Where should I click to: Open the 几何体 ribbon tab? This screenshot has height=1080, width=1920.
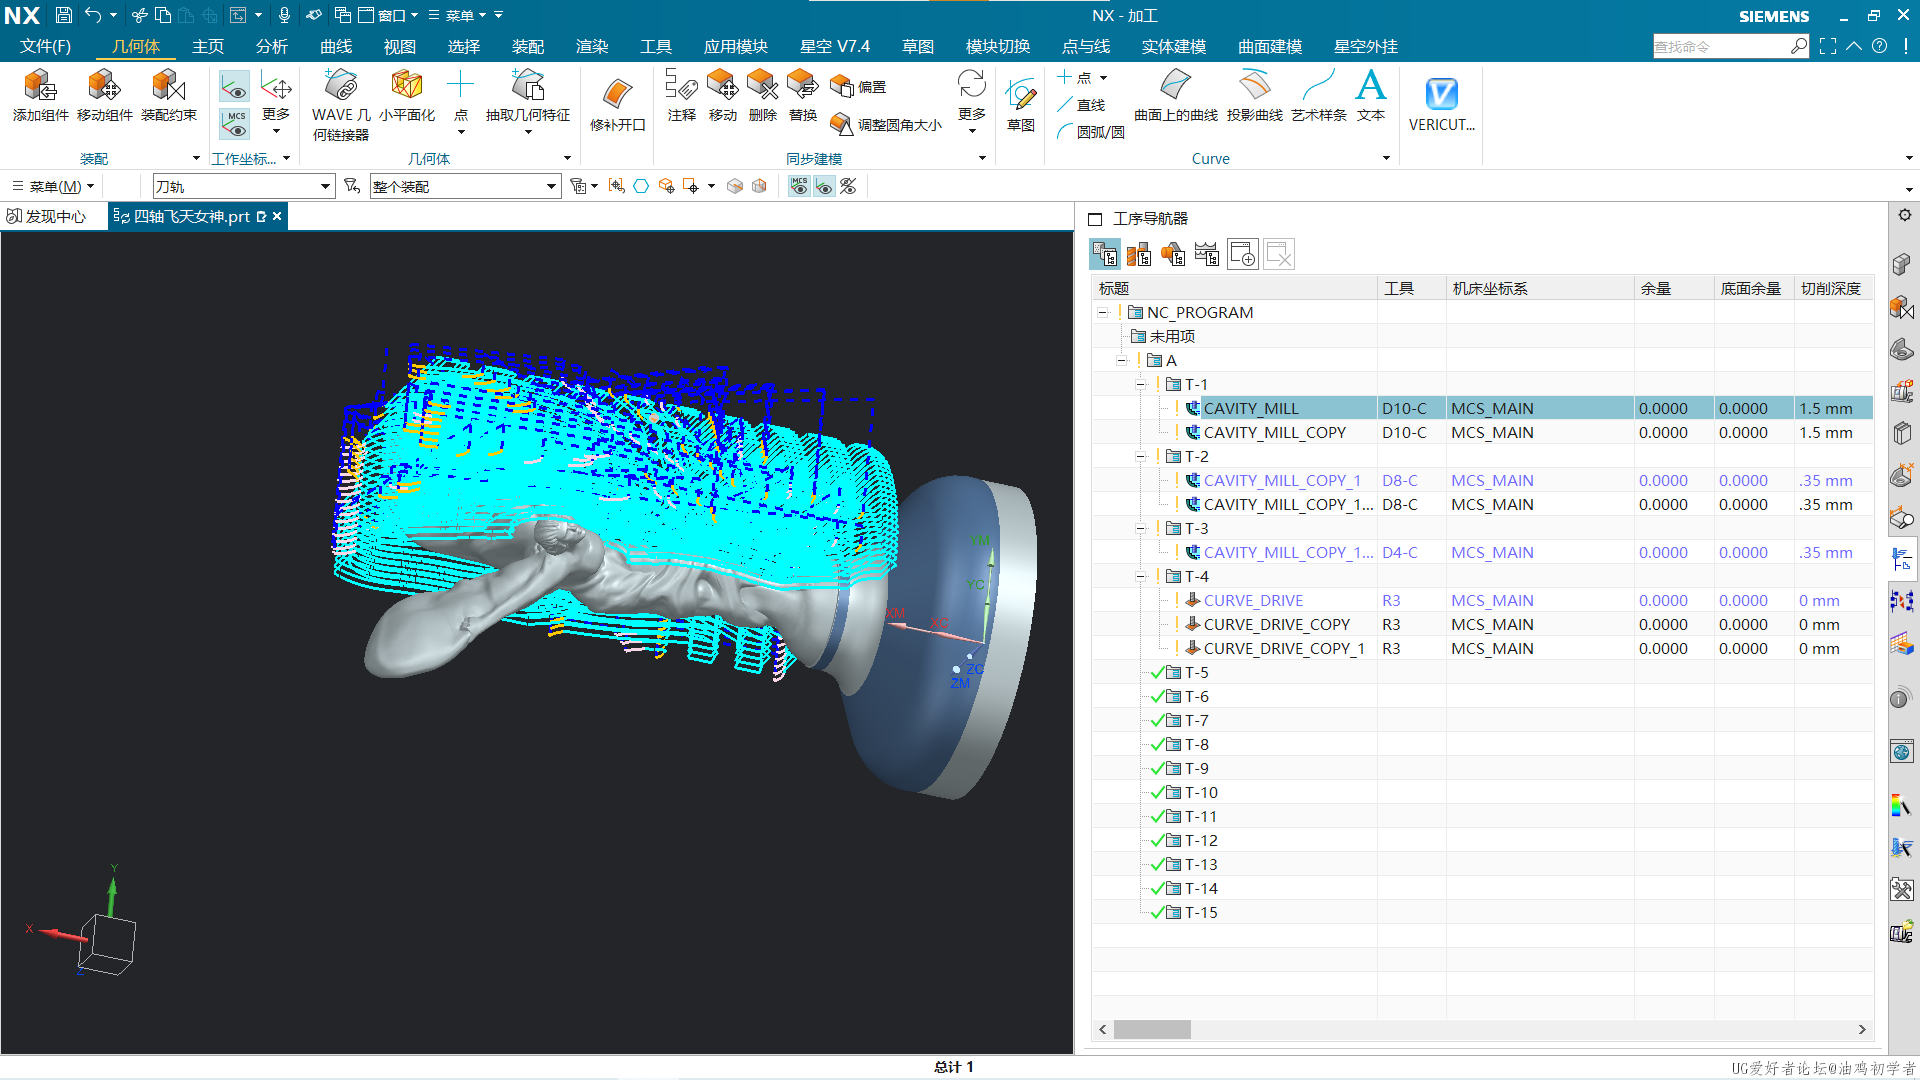click(136, 47)
